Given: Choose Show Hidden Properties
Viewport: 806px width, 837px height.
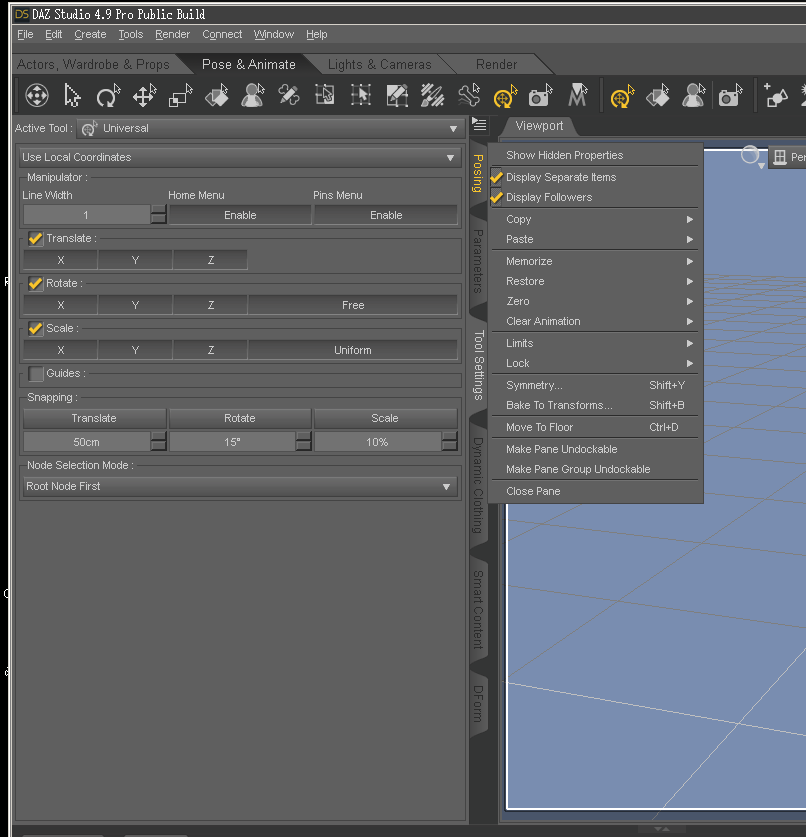Looking at the screenshot, I should (x=594, y=155).
